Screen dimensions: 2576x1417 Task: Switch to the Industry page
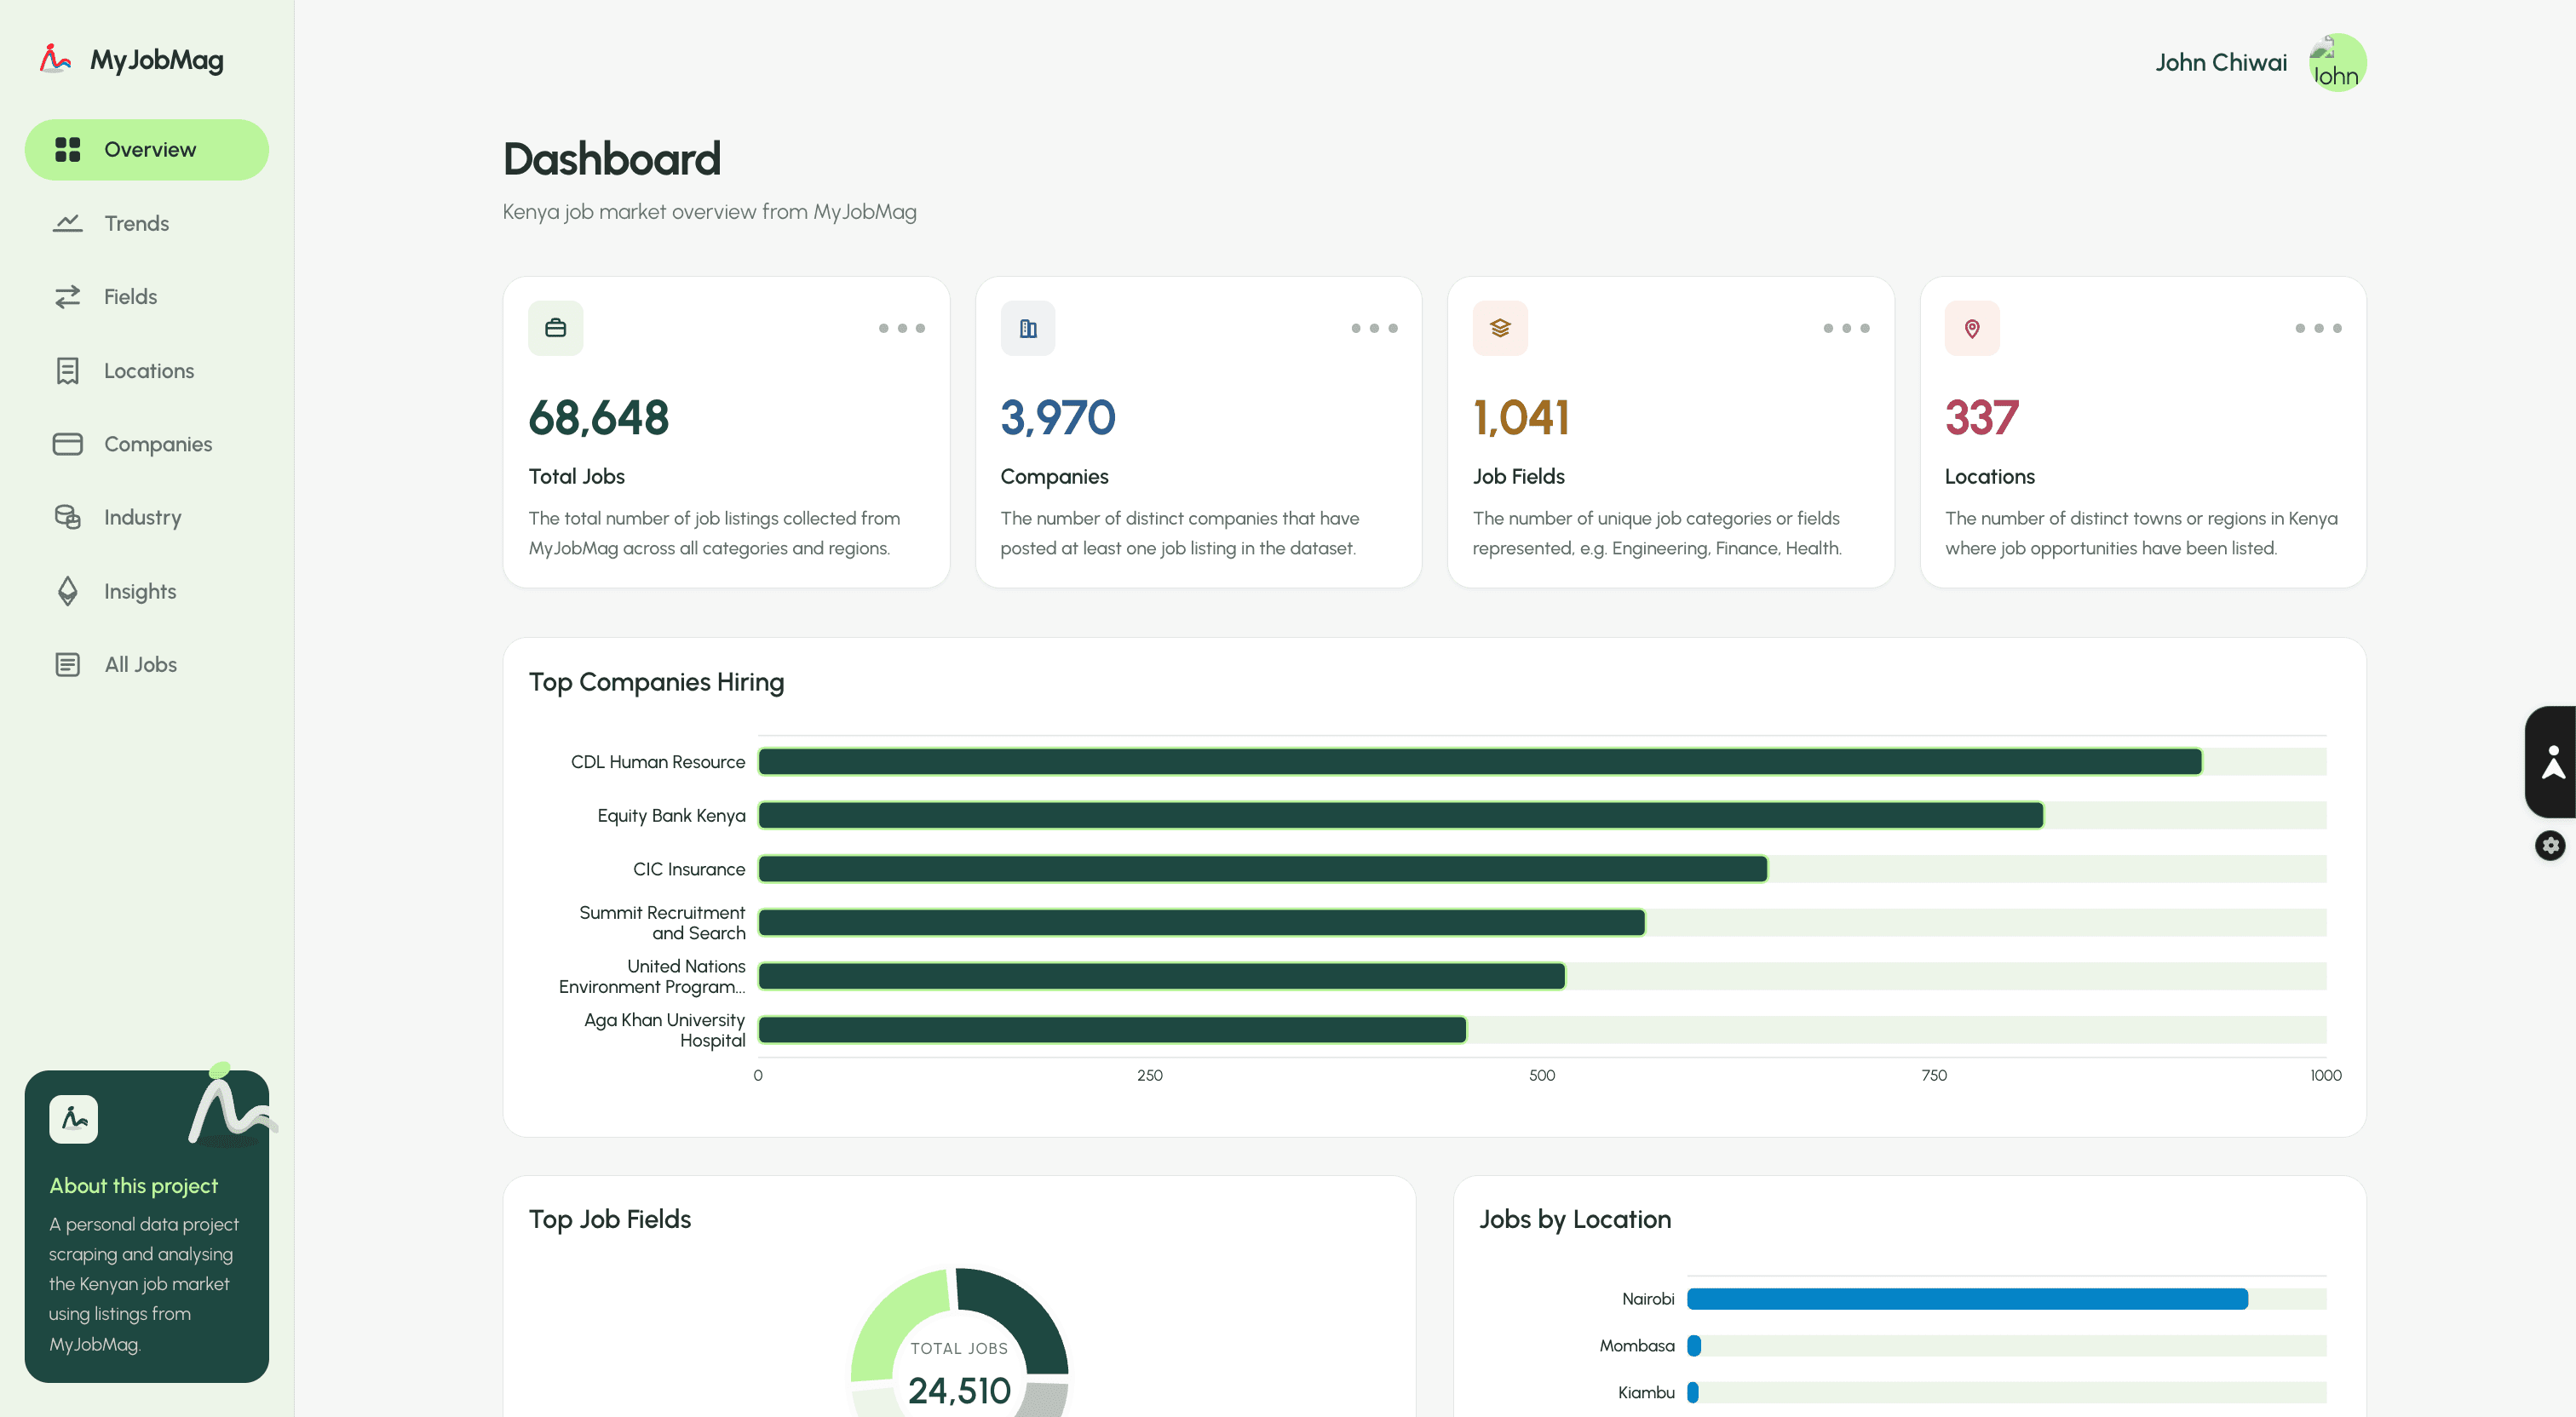[x=147, y=517]
